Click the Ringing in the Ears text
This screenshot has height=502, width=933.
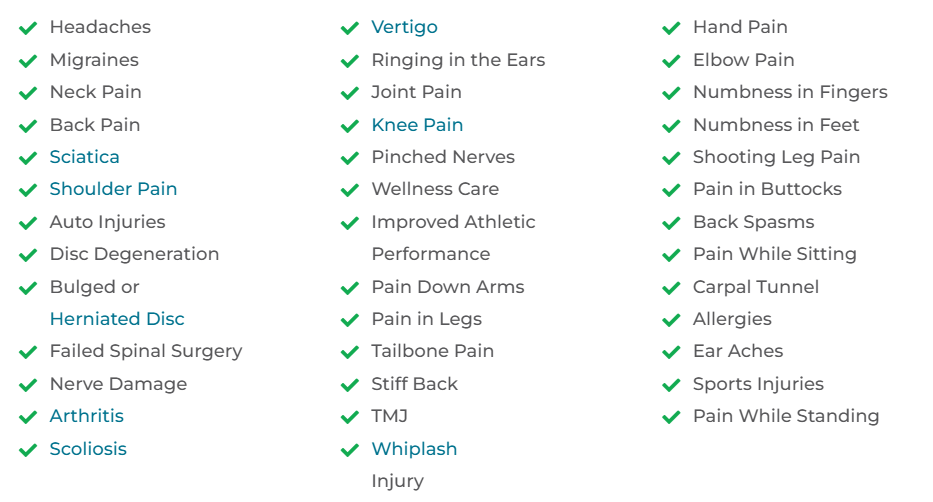pos(458,60)
